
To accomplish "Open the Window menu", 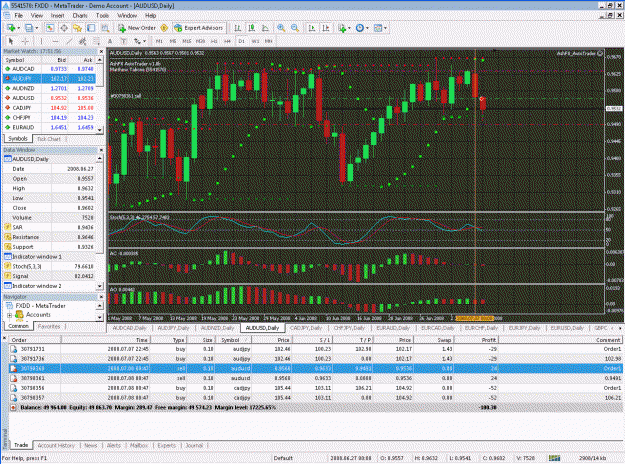I will (x=127, y=16).
